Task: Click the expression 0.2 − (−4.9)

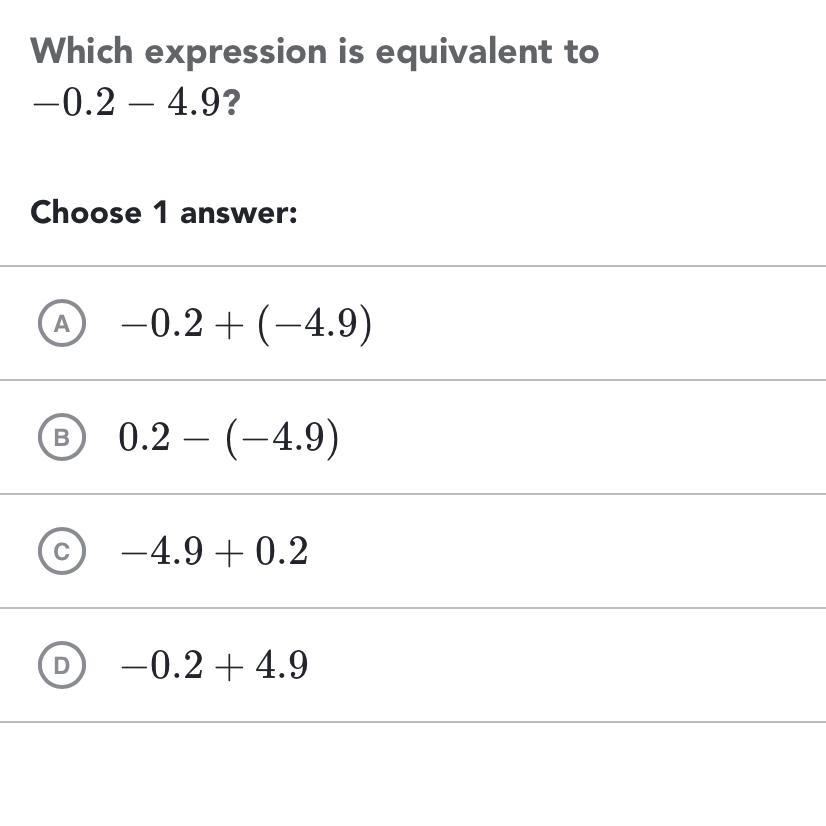Action: coord(229,438)
